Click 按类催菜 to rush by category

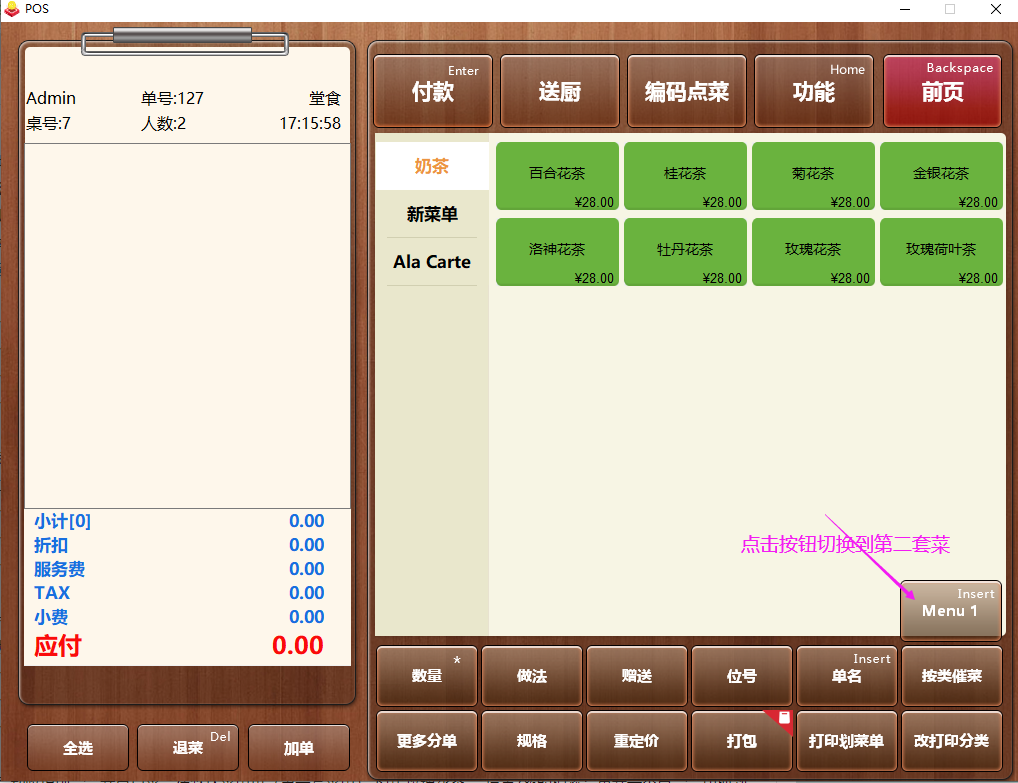click(x=952, y=676)
